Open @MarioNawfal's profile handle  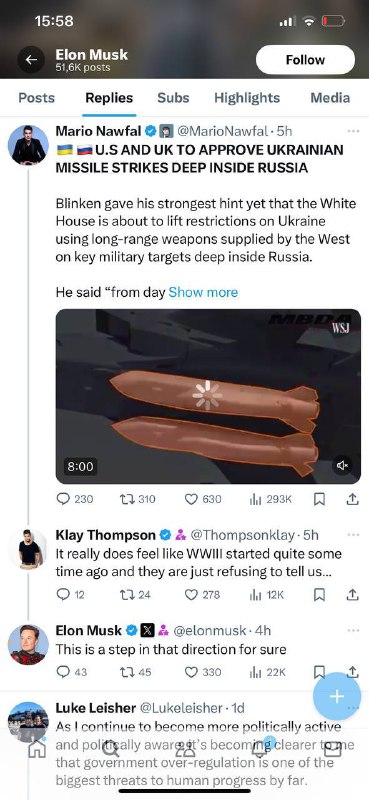click(x=222, y=131)
